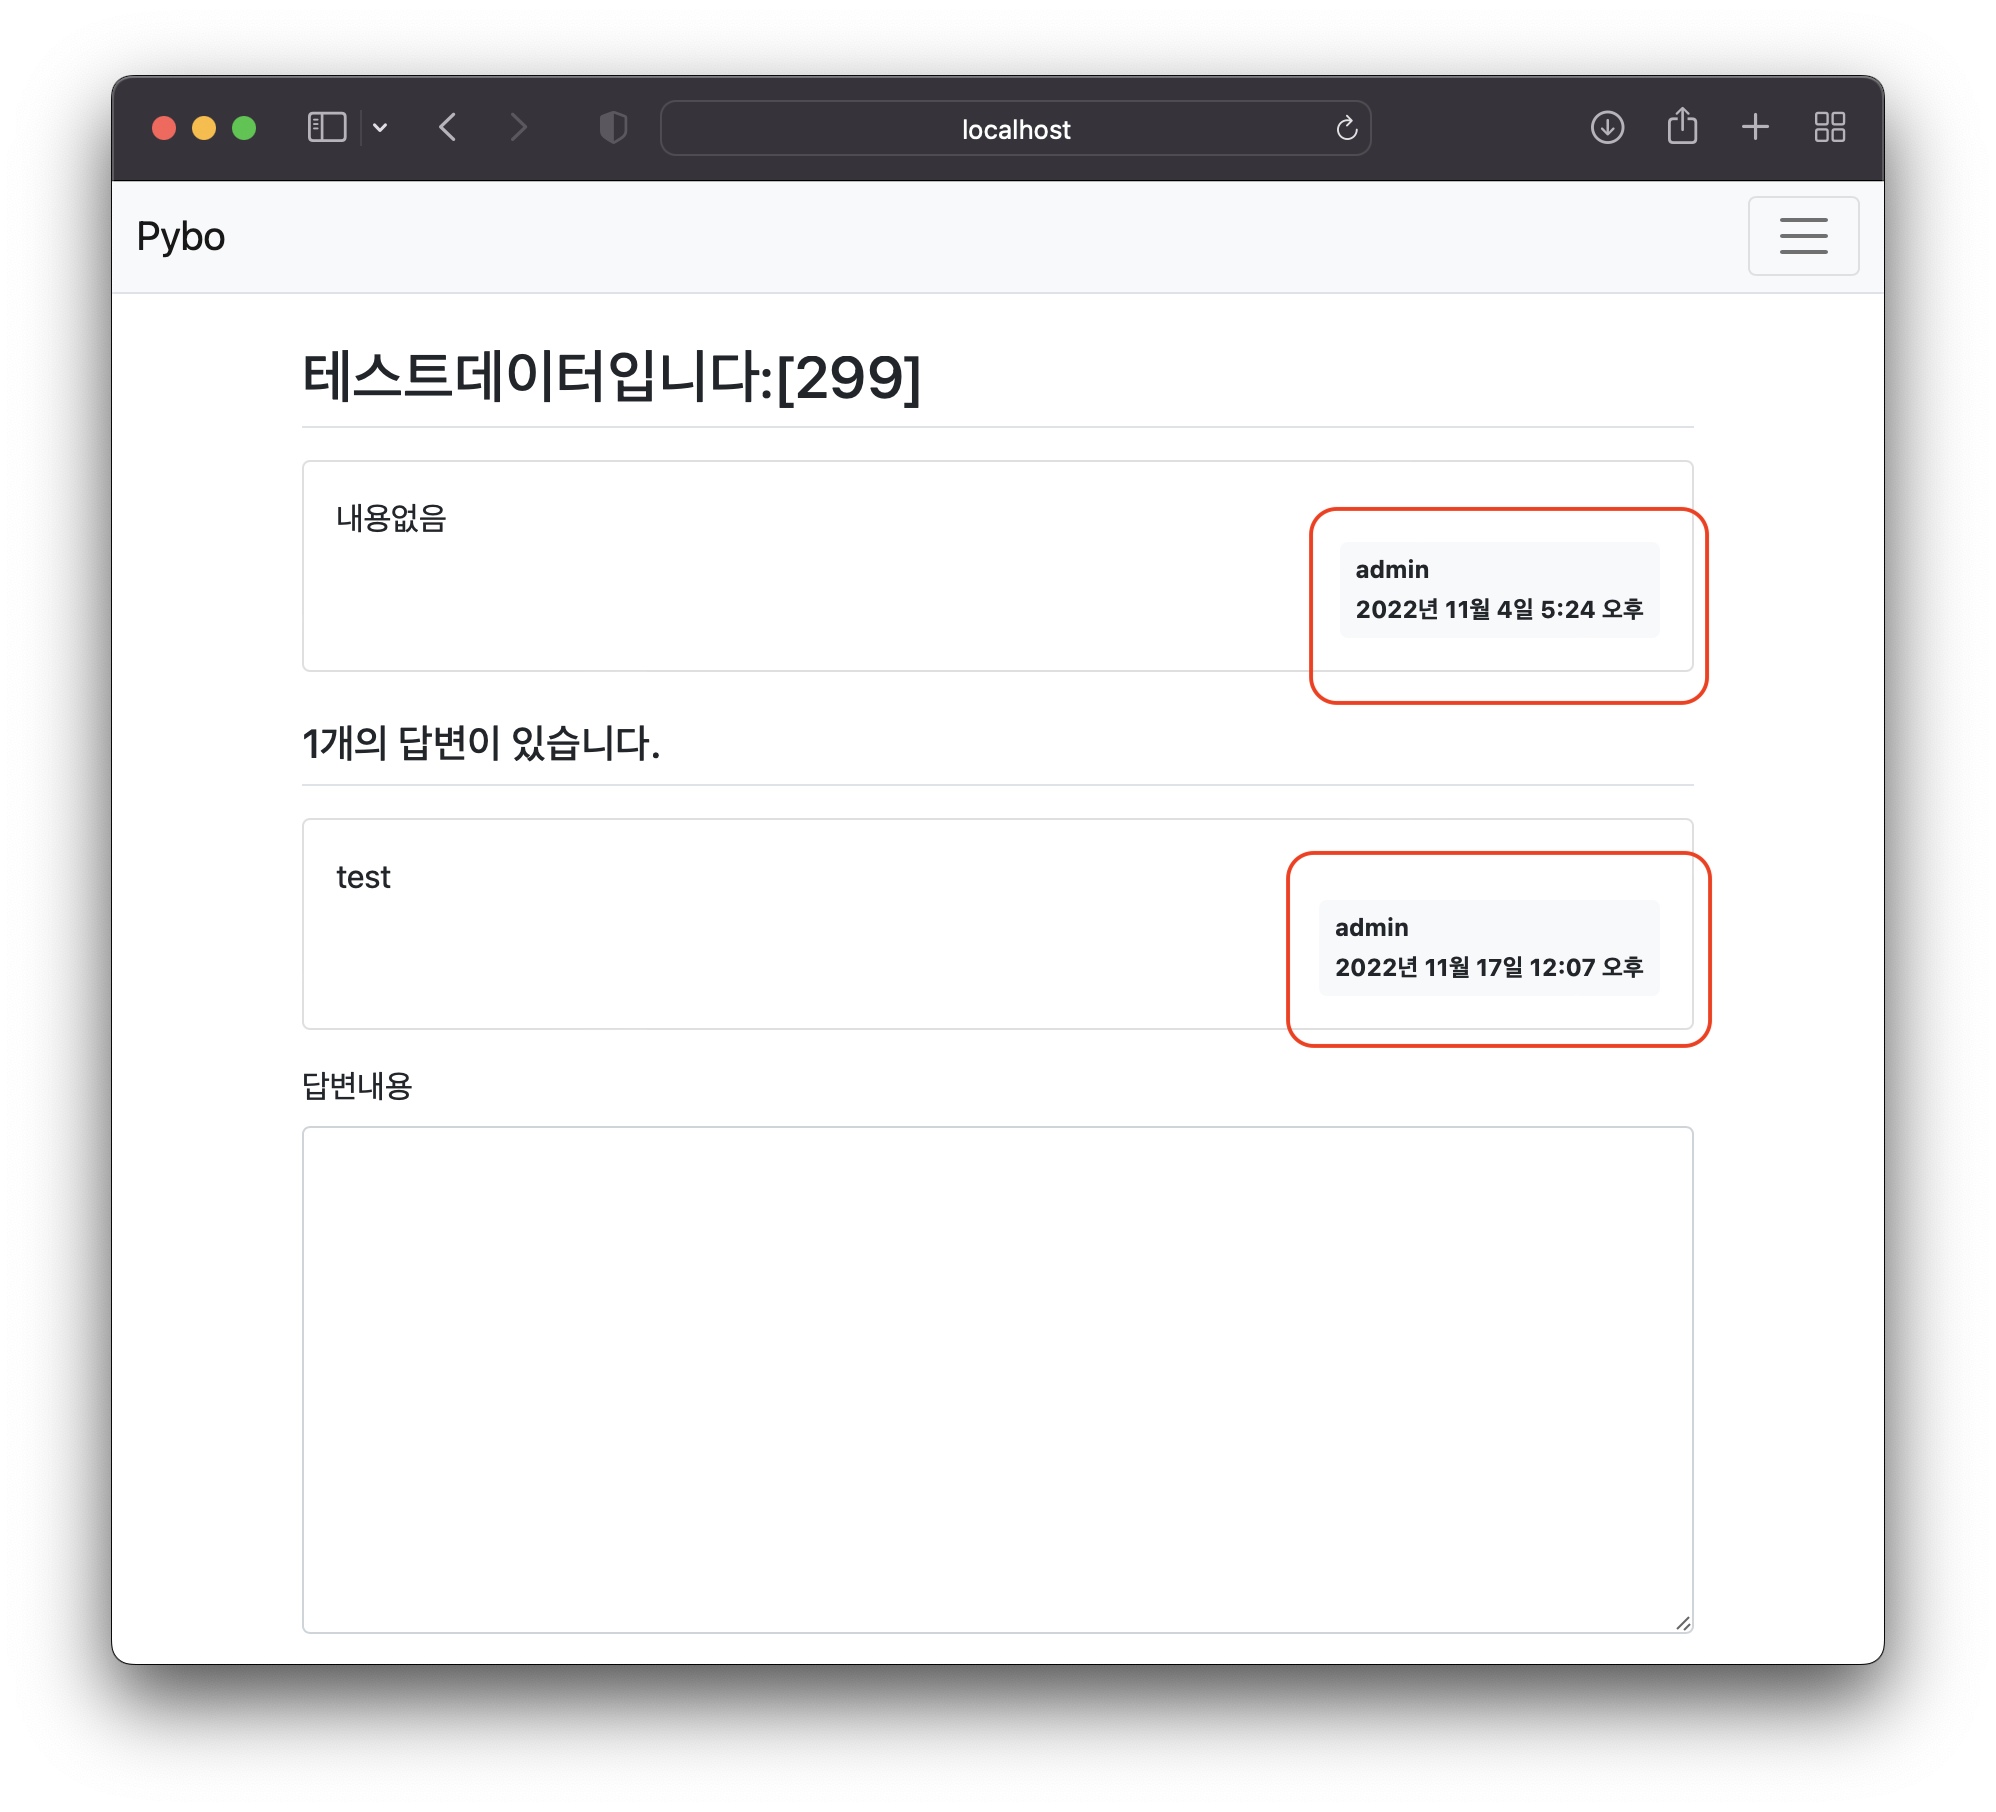
Task: Go back to the previous page
Action: point(448,128)
